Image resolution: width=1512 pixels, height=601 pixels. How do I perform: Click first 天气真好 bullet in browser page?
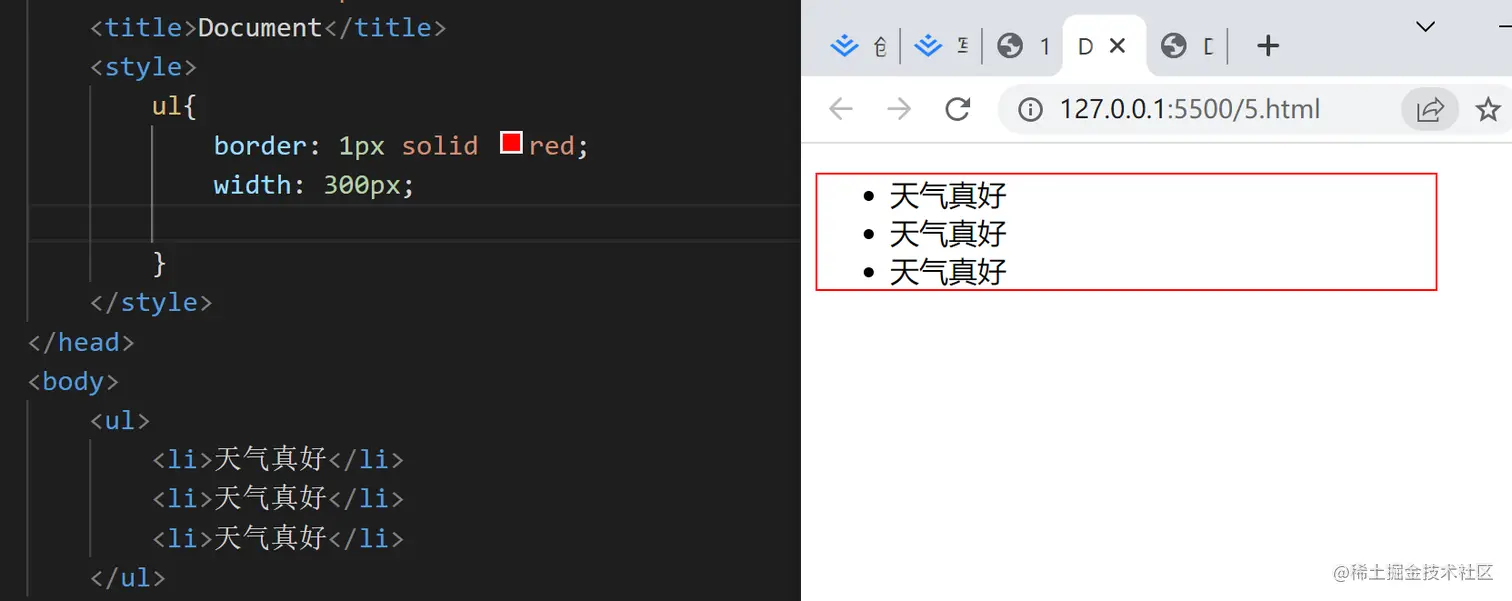[947, 195]
